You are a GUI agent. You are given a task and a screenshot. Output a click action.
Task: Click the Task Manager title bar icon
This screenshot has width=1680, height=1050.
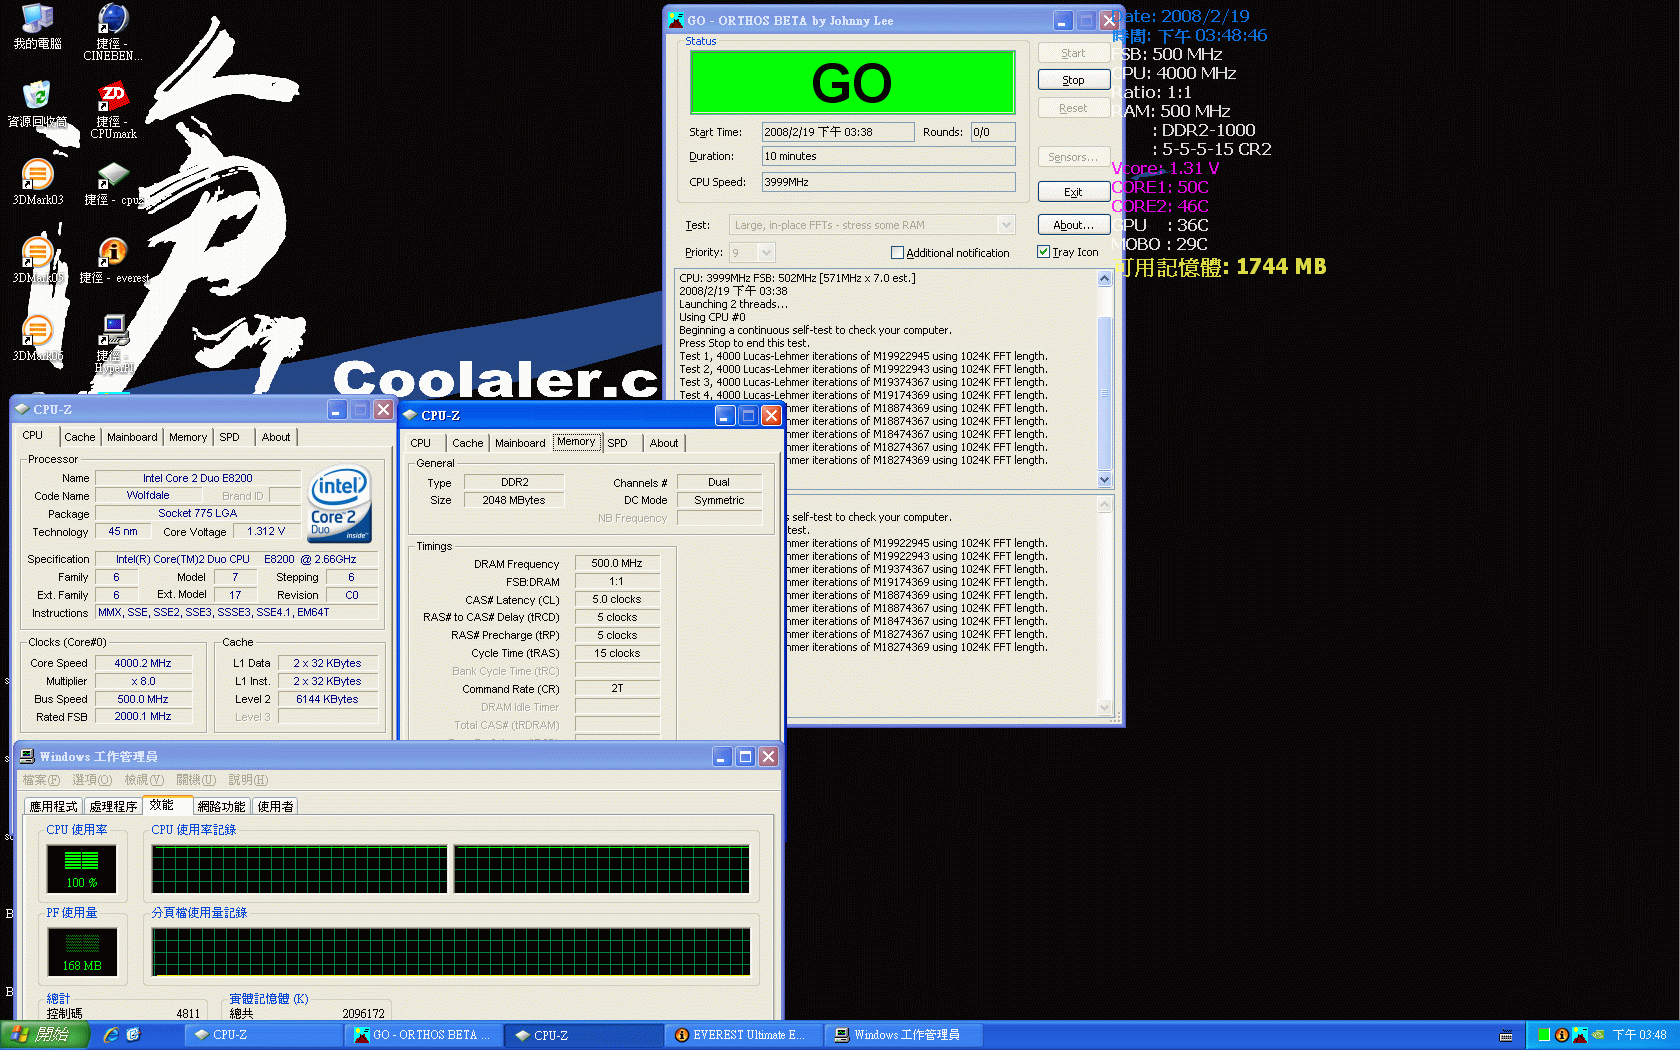27,756
